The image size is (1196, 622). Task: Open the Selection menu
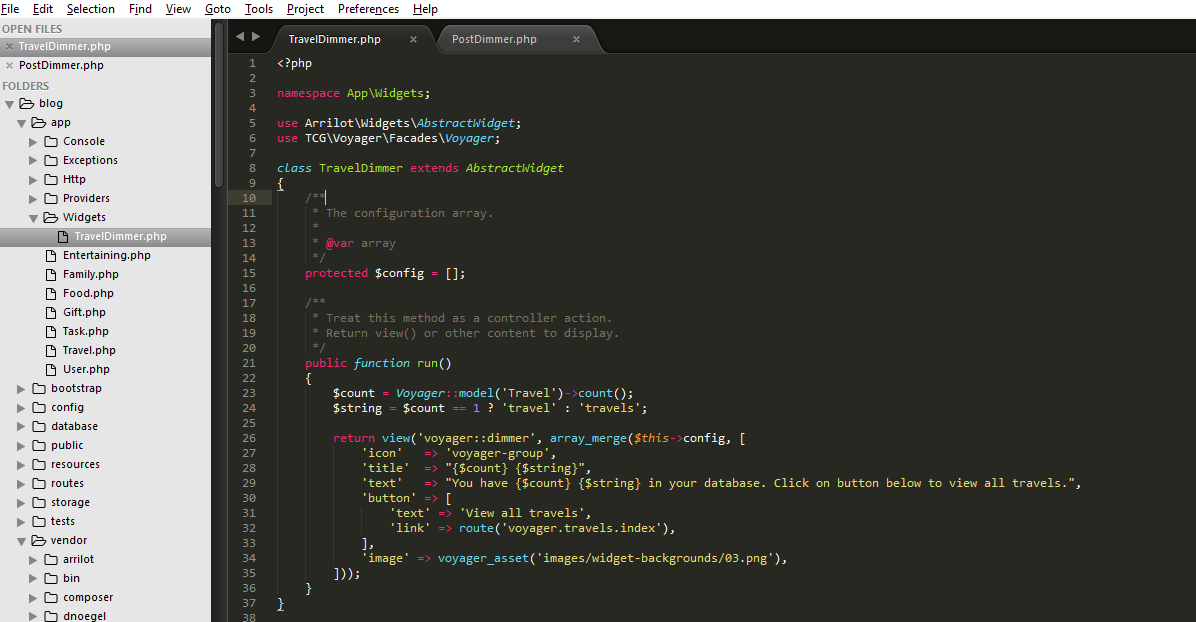(91, 9)
